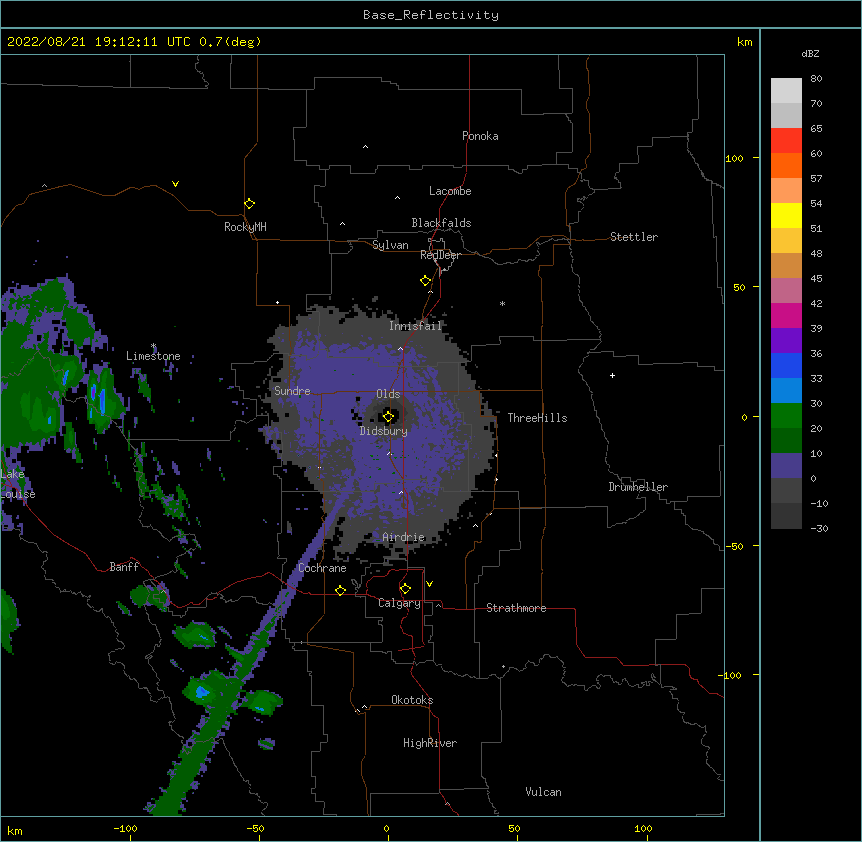Click the 2022/08/21 19:12:11 UTC timestamp
862x842 pixels.
click(99, 42)
